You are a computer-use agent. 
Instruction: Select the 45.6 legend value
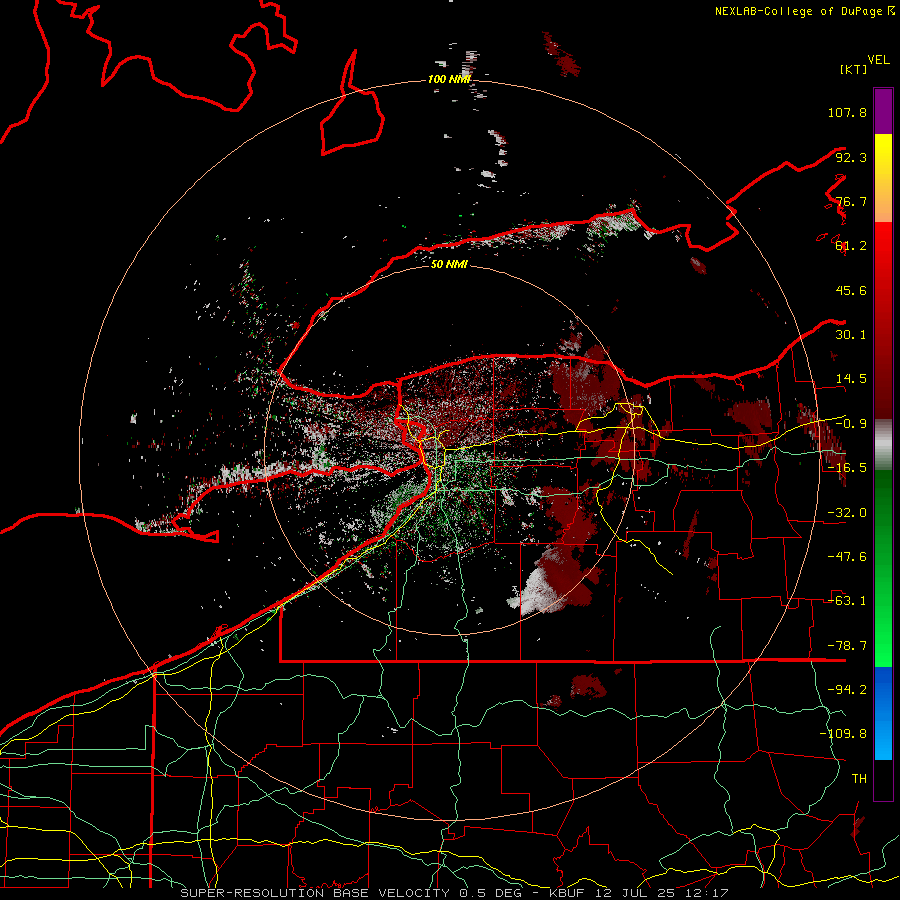point(851,290)
